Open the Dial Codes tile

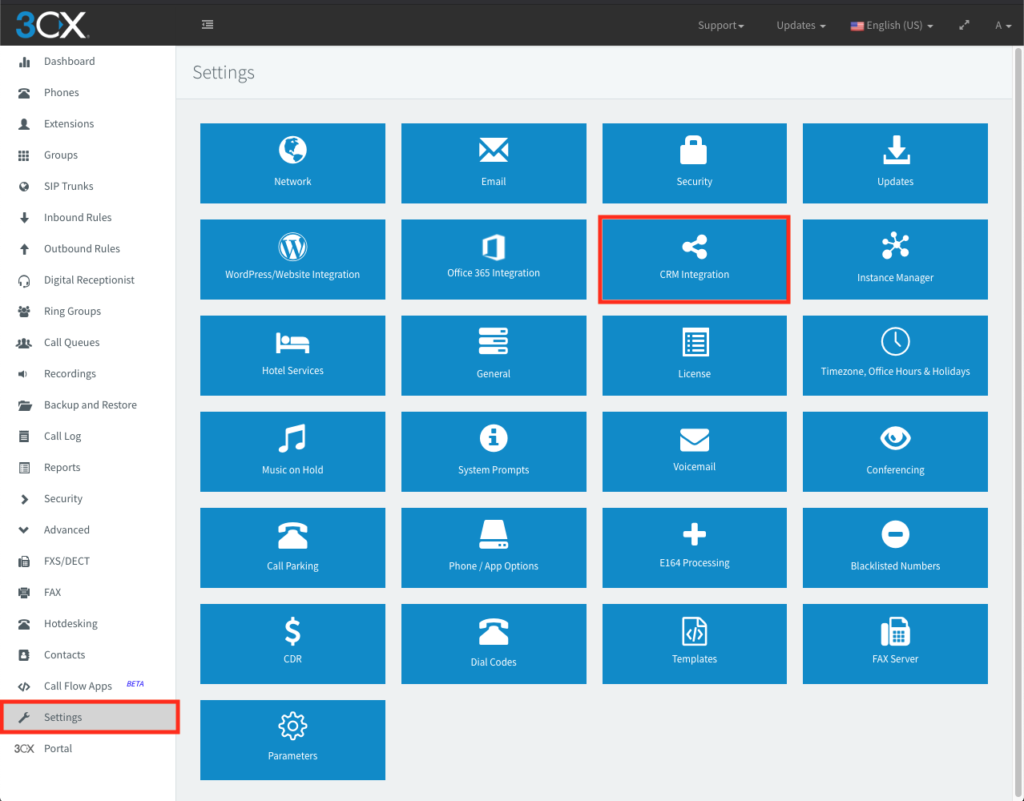pyautogui.click(x=494, y=644)
